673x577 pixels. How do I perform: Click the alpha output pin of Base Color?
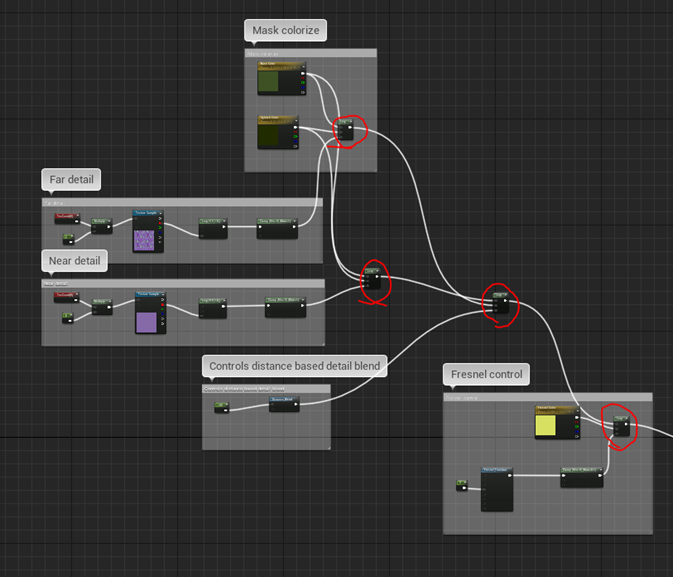pos(303,92)
